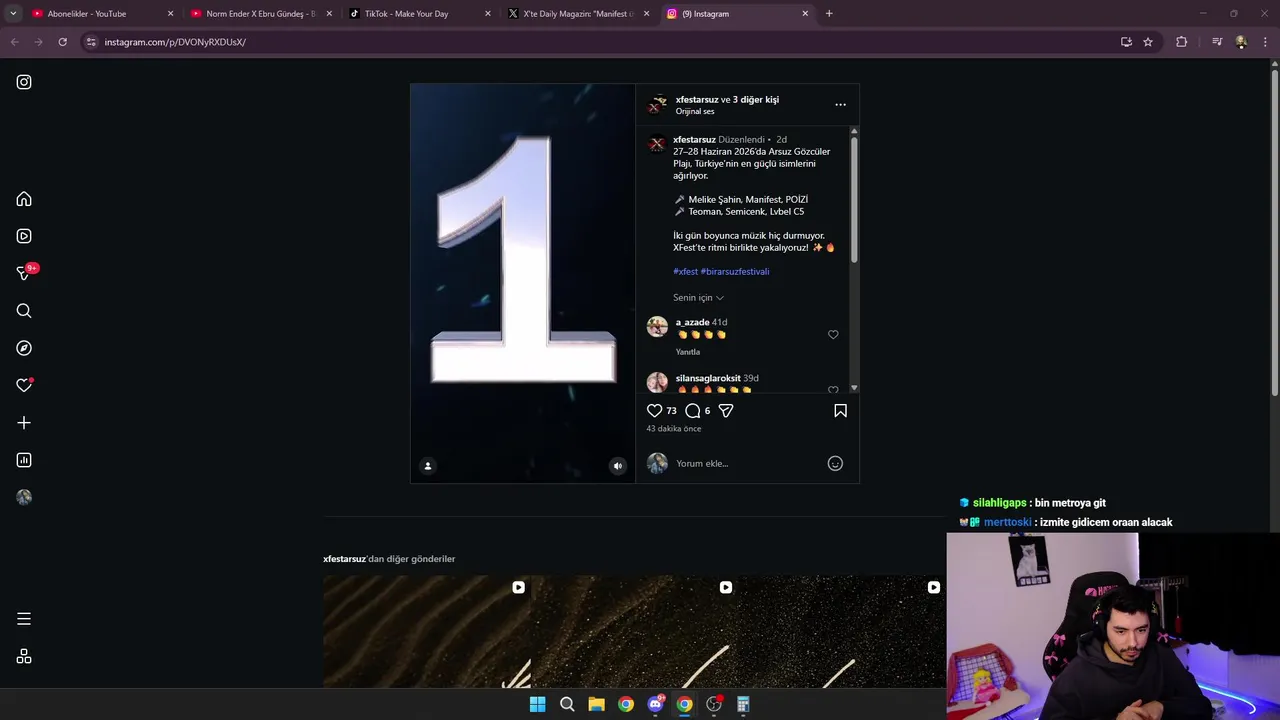Viewport: 1280px width, 720px height.
Task: Click the address bar URL
Action: pos(175,42)
